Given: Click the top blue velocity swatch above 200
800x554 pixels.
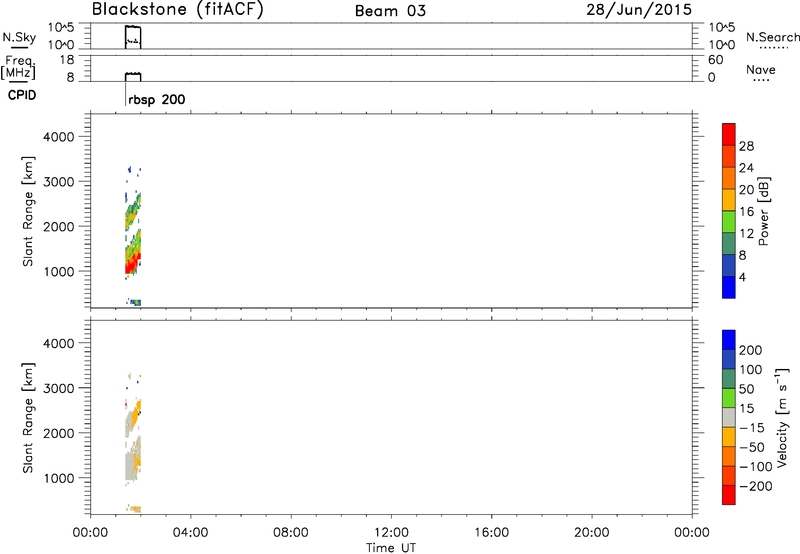Looking at the screenshot, I should (729, 340).
